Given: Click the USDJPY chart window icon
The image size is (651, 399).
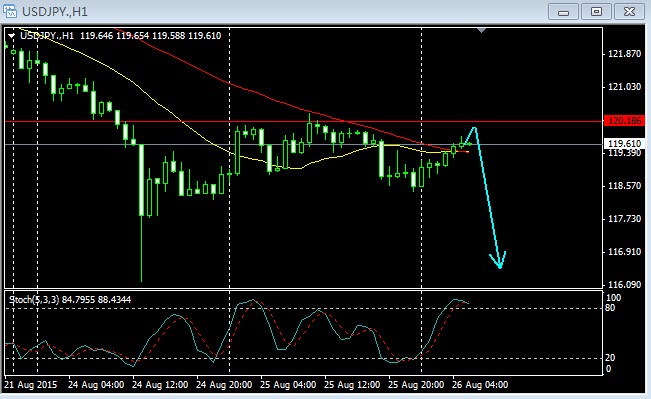Looking at the screenshot, I should (10, 11).
